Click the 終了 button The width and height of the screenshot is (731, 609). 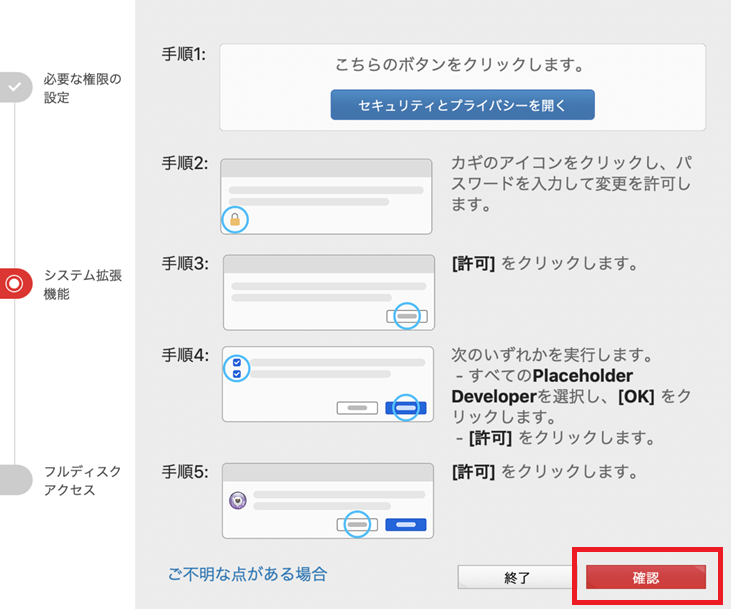(516, 578)
